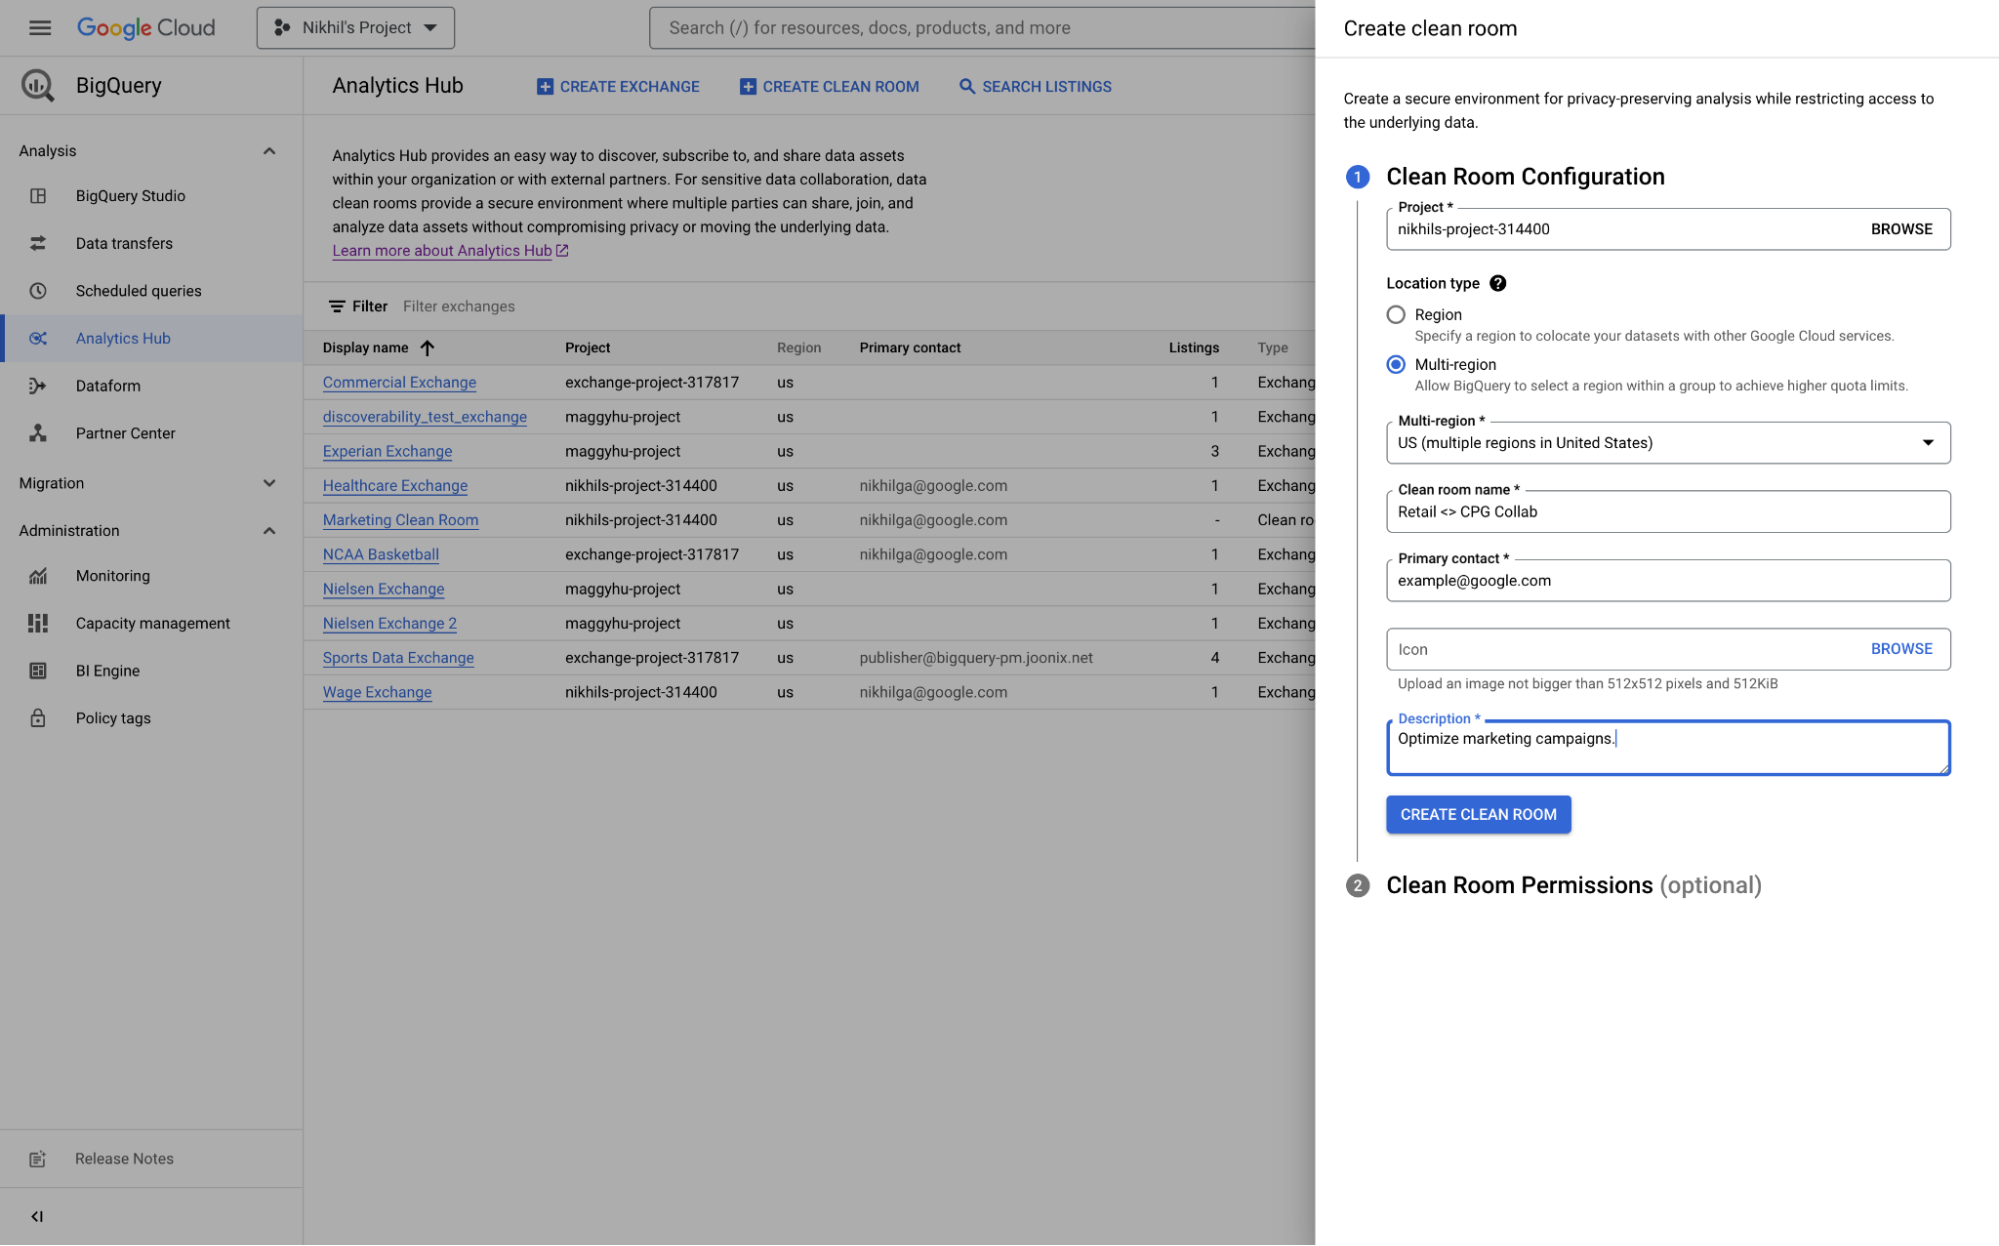This screenshot has height=1246, width=1999.
Task: Click BROWSE next to the Icon field
Action: click(x=1901, y=649)
